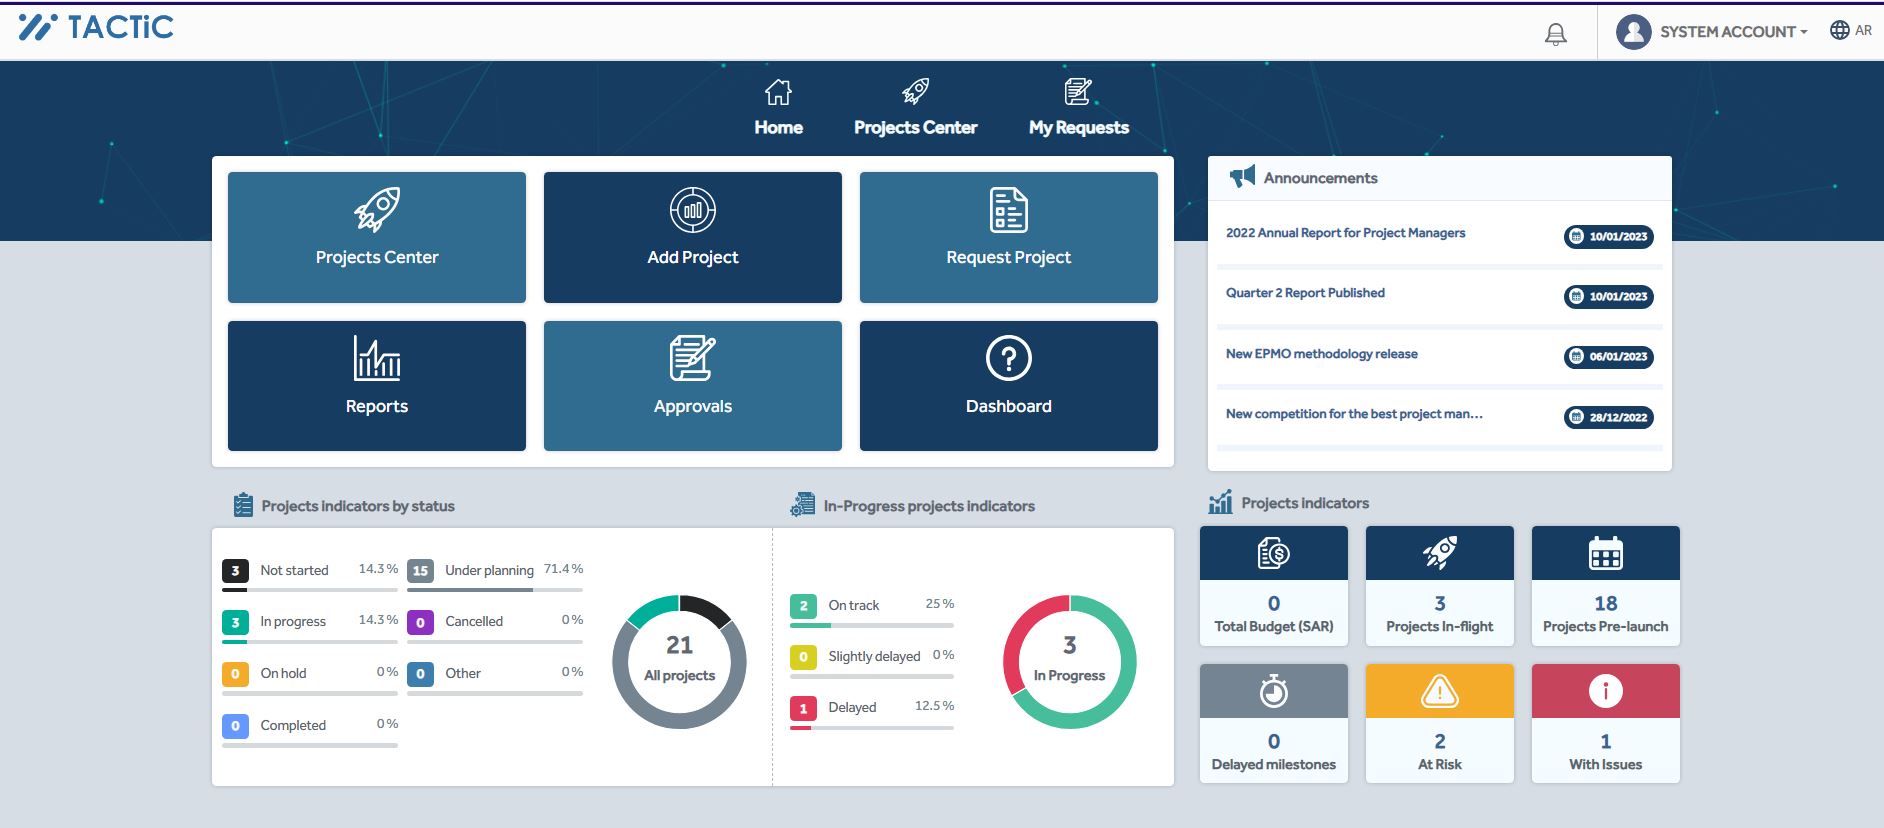The height and width of the screenshot is (828, 1884).
Task: Open the Projects Pre-launch card
Action: coord(1606,586)
